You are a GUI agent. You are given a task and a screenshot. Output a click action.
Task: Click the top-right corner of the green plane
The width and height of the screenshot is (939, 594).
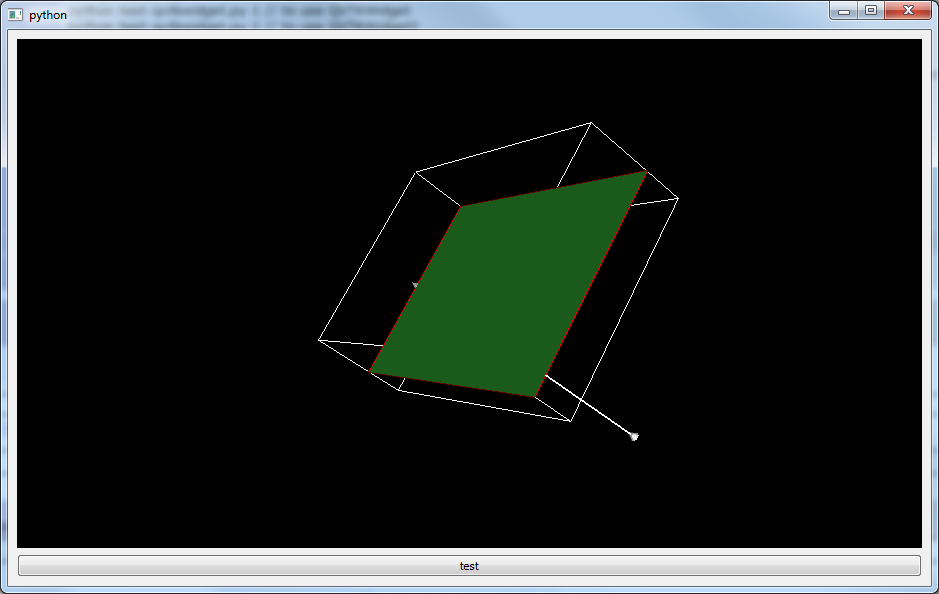pyautogui.click(x=645, y=172)
